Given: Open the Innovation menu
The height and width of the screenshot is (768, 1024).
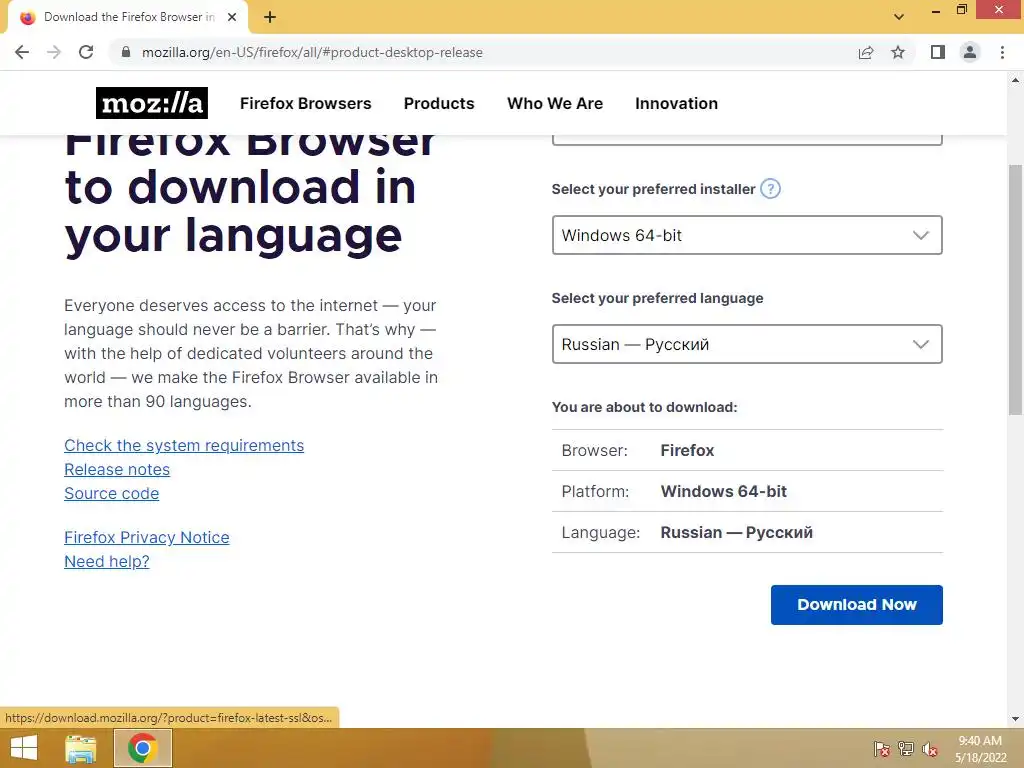Looking at the screenshot, I should (677, 103).
